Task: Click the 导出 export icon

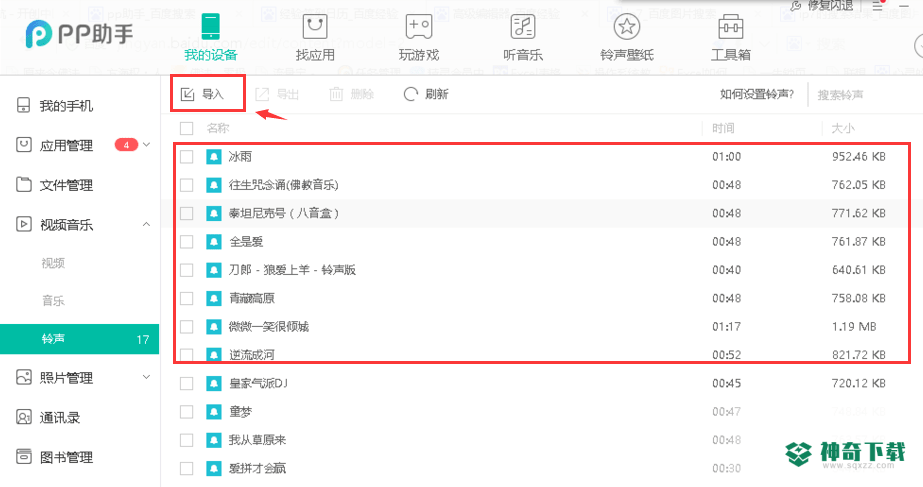Action: pyautogui.click(x=262, y=94)
